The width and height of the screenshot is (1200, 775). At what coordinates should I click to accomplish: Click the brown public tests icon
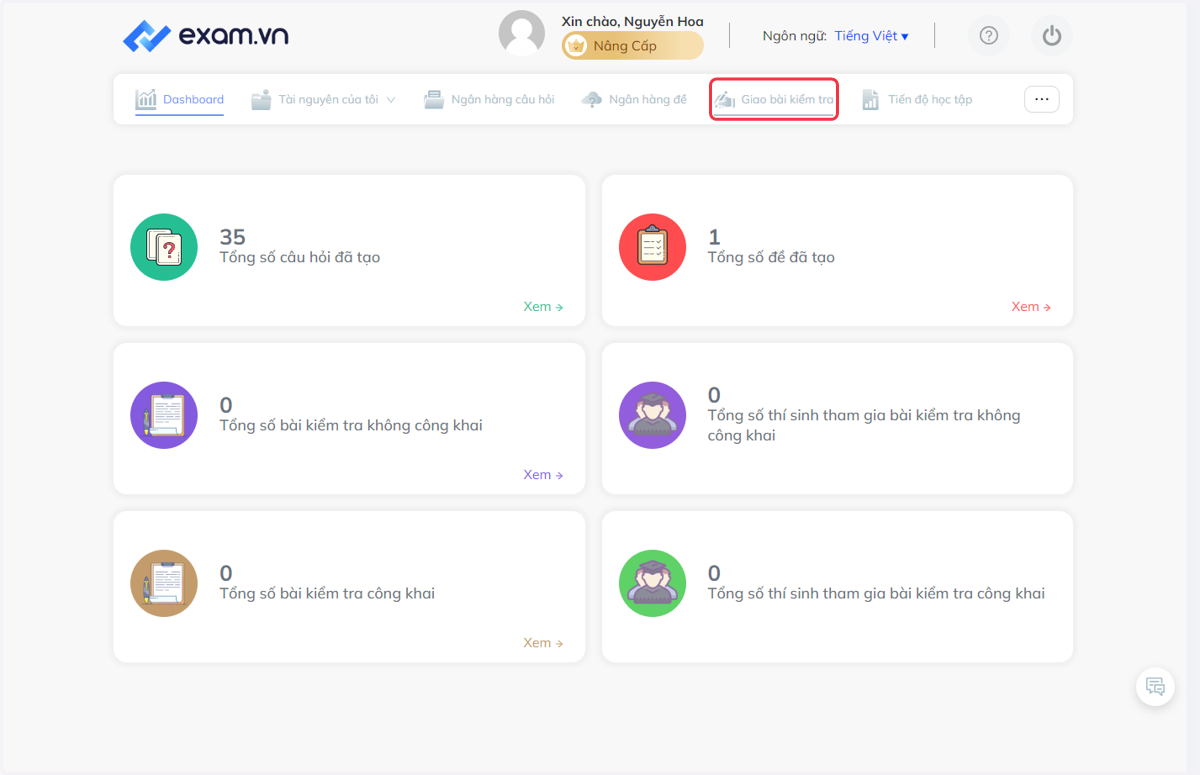point(164,583)
